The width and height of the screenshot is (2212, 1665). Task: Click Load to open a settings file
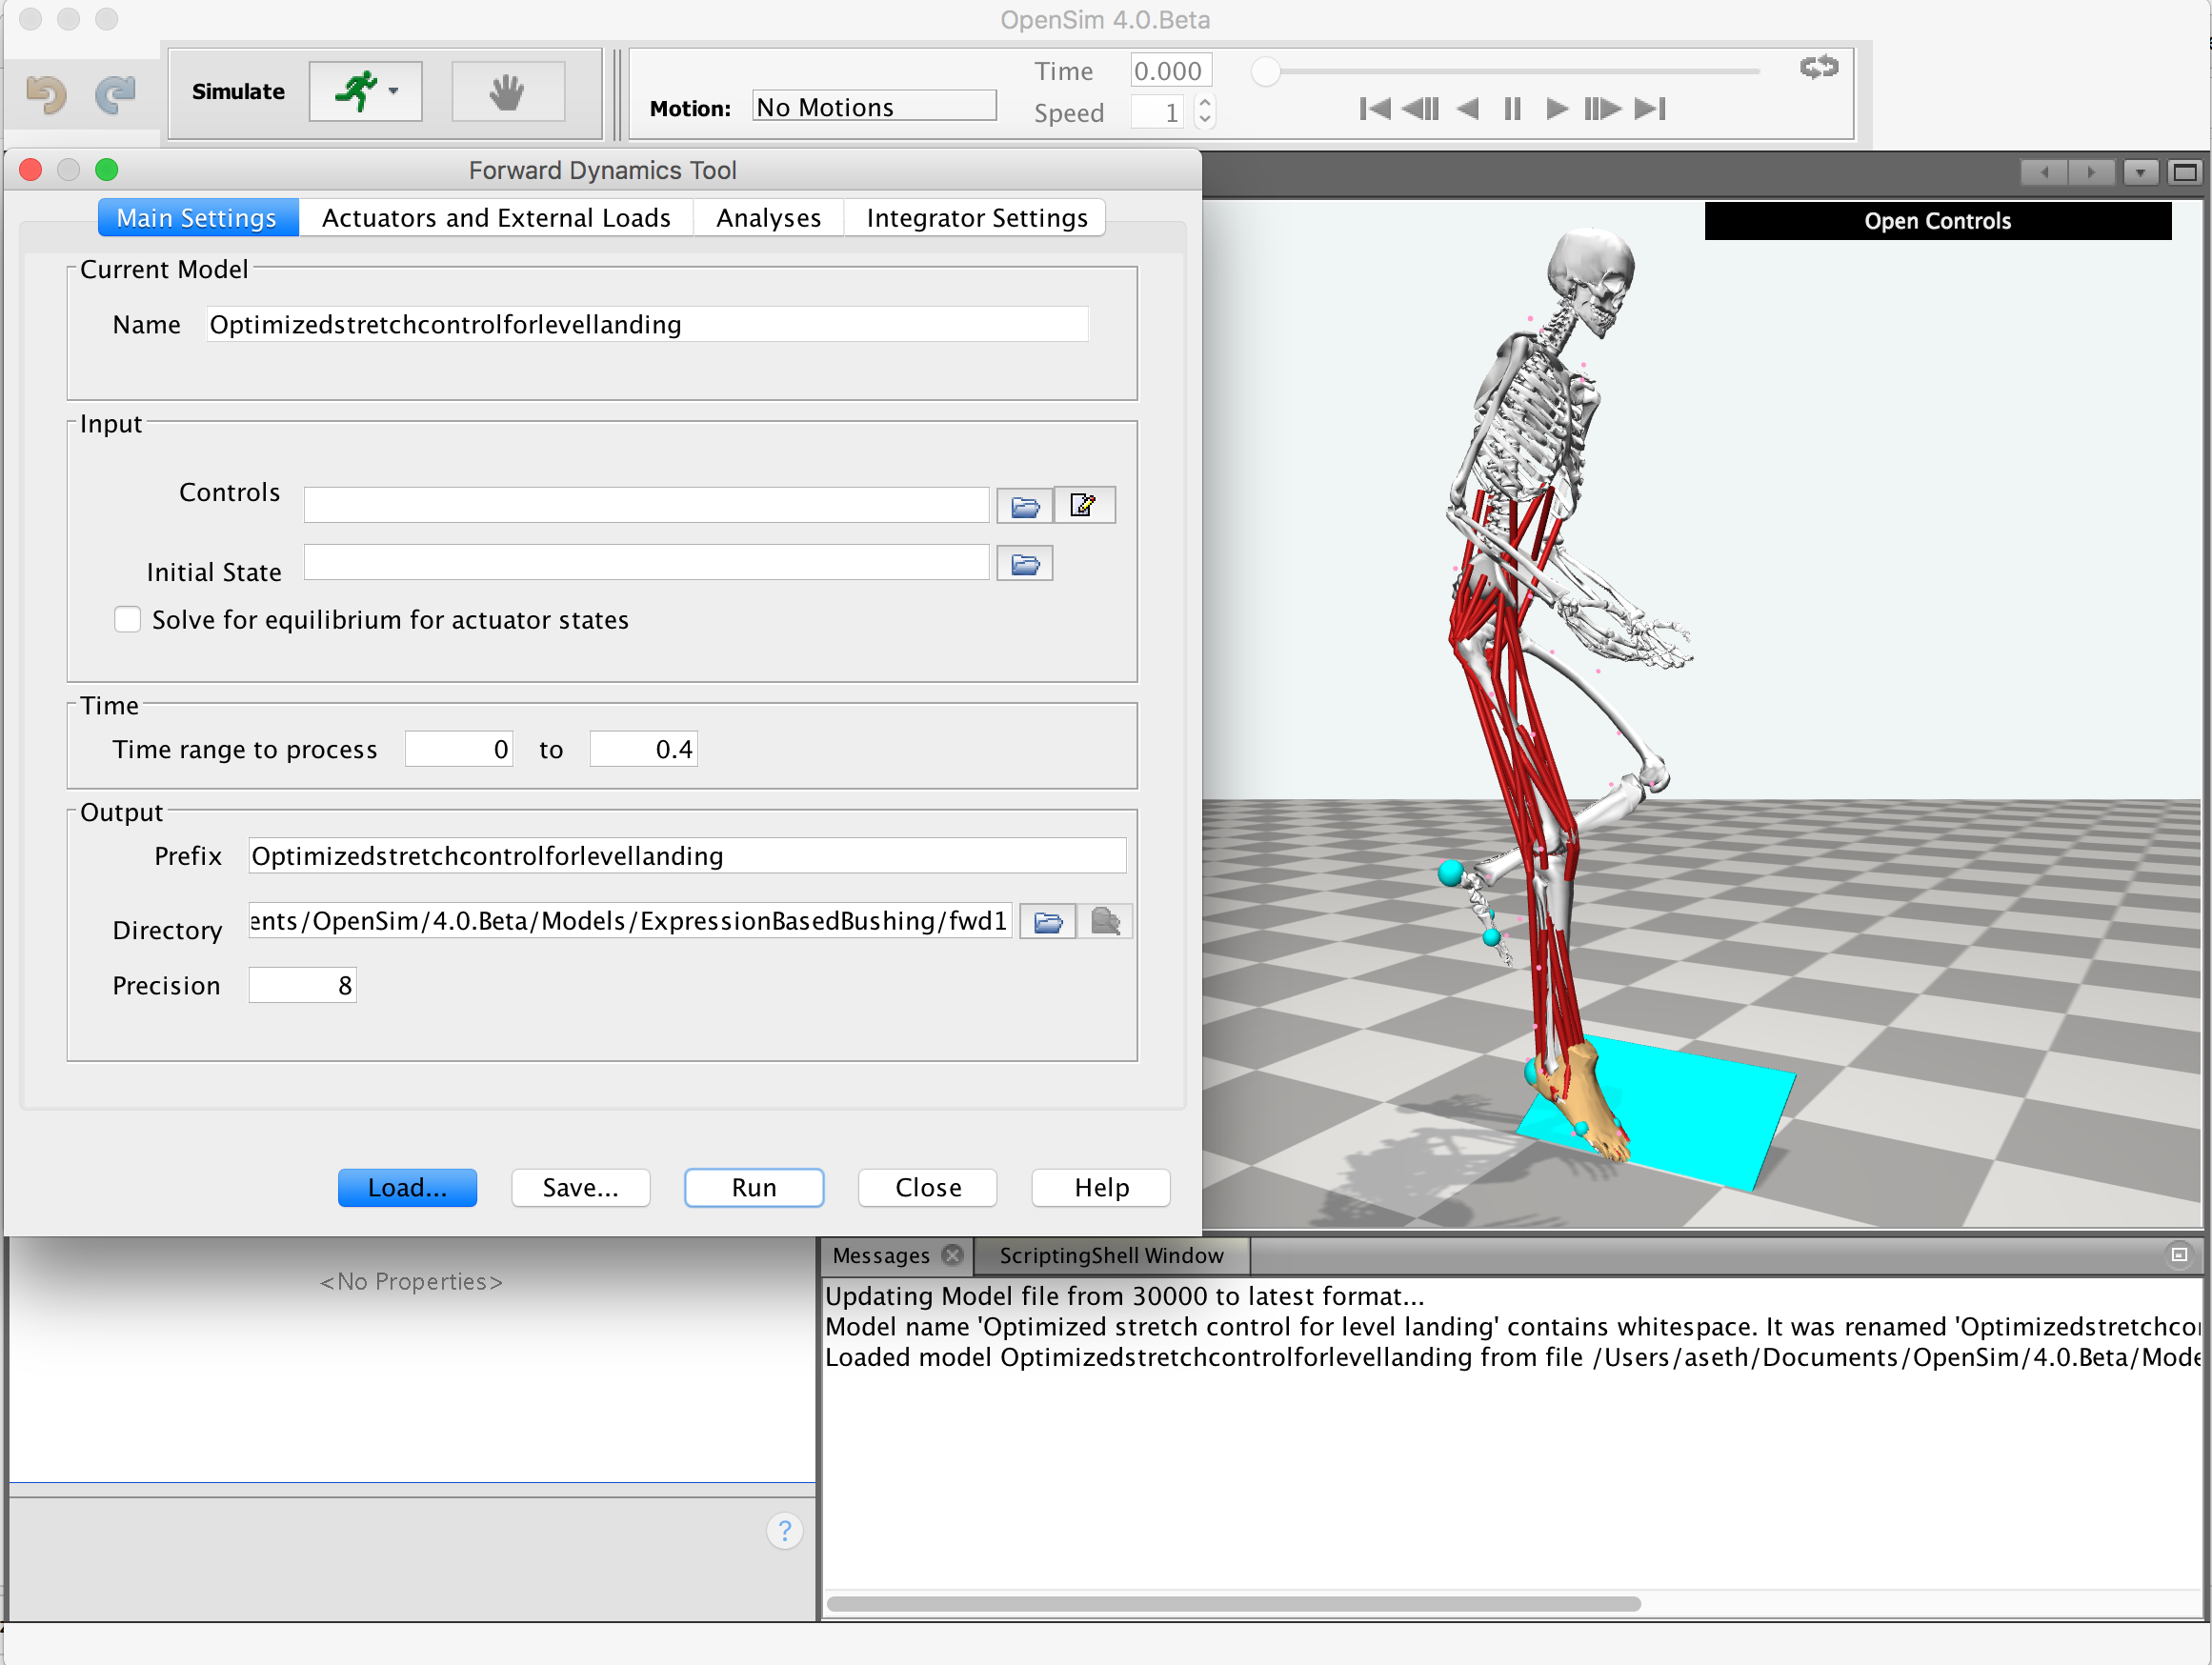(406, 1188)
